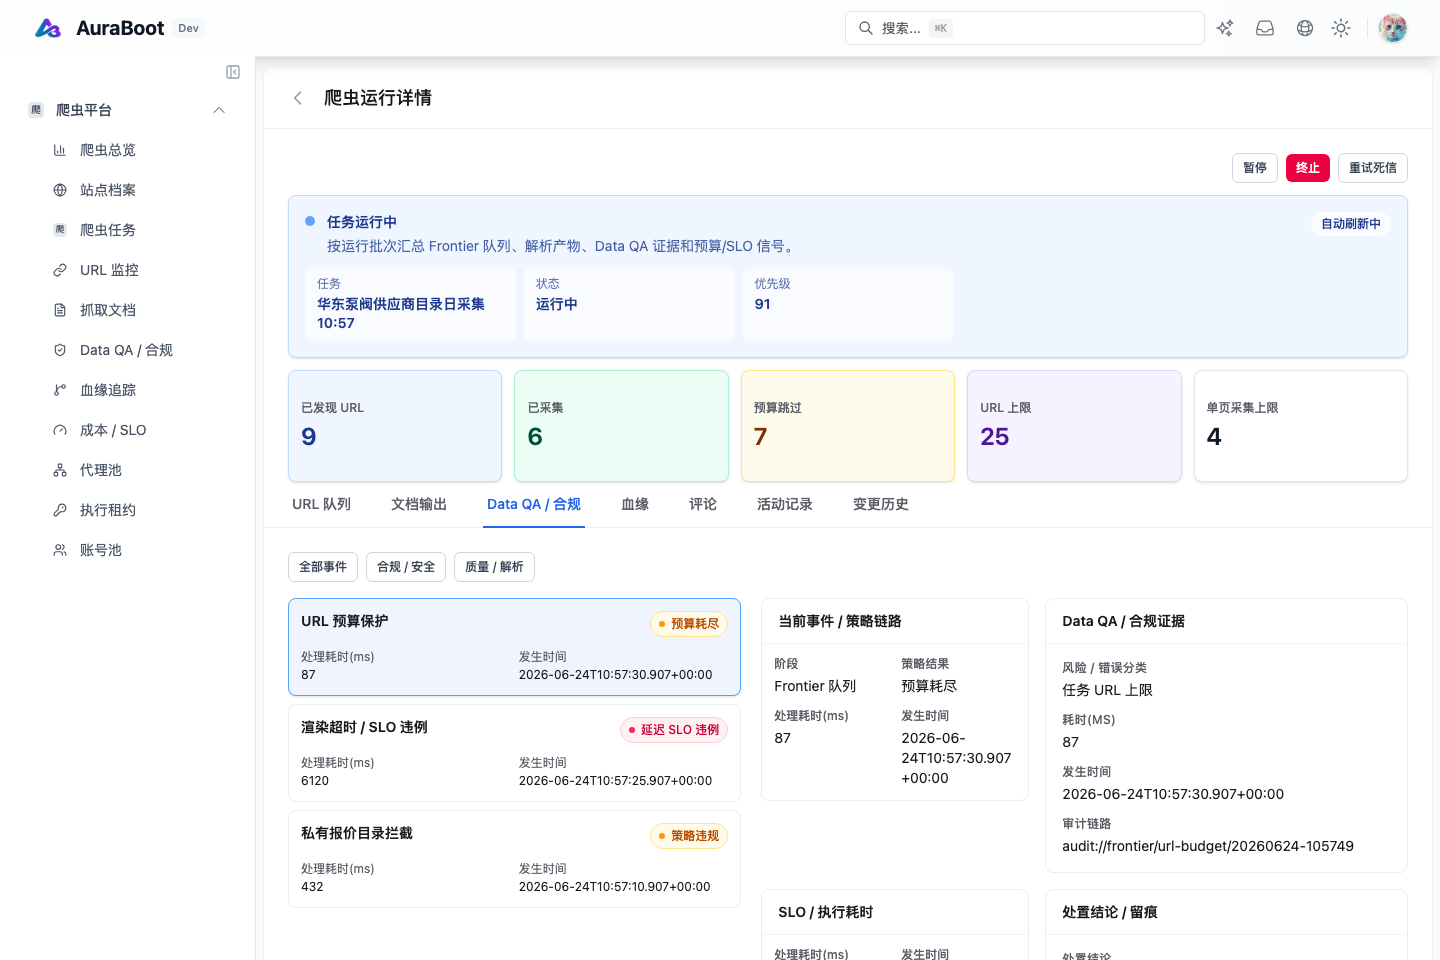
Task: Click the 执行租约 key icon
Action: tap(60, 510)
